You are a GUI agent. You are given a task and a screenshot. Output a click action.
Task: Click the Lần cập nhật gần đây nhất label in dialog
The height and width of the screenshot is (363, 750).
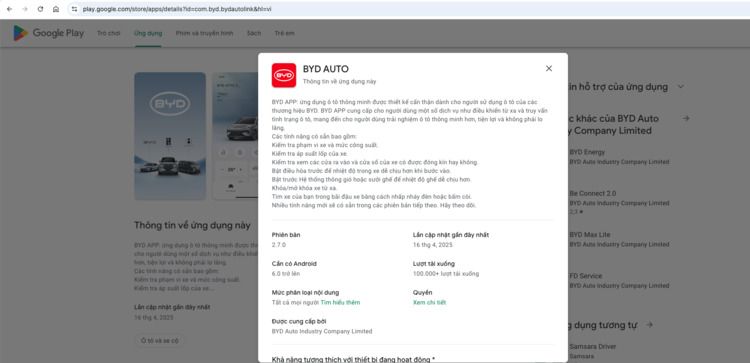tap(451, 235)
